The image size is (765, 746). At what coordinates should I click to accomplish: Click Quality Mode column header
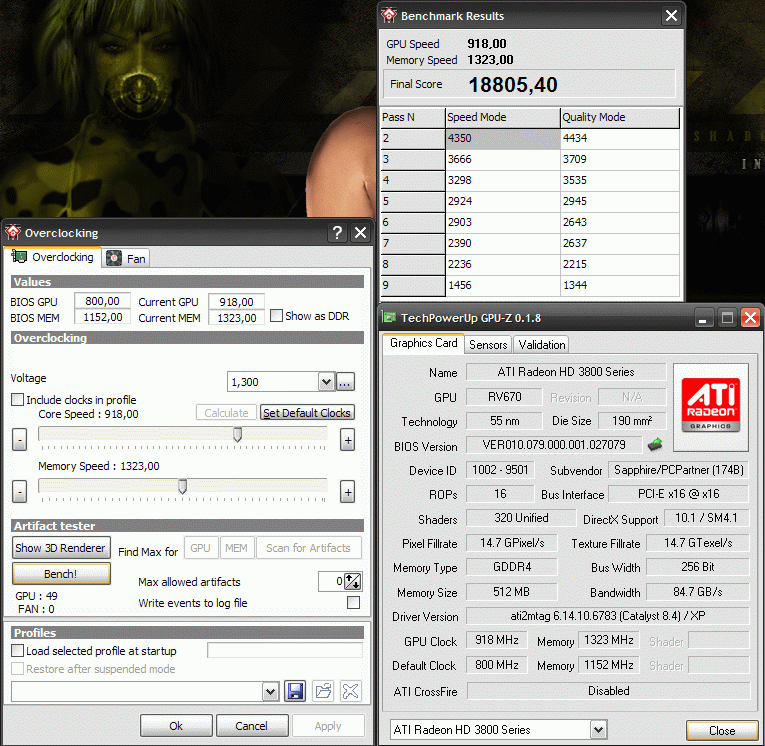tap(620, 117)
